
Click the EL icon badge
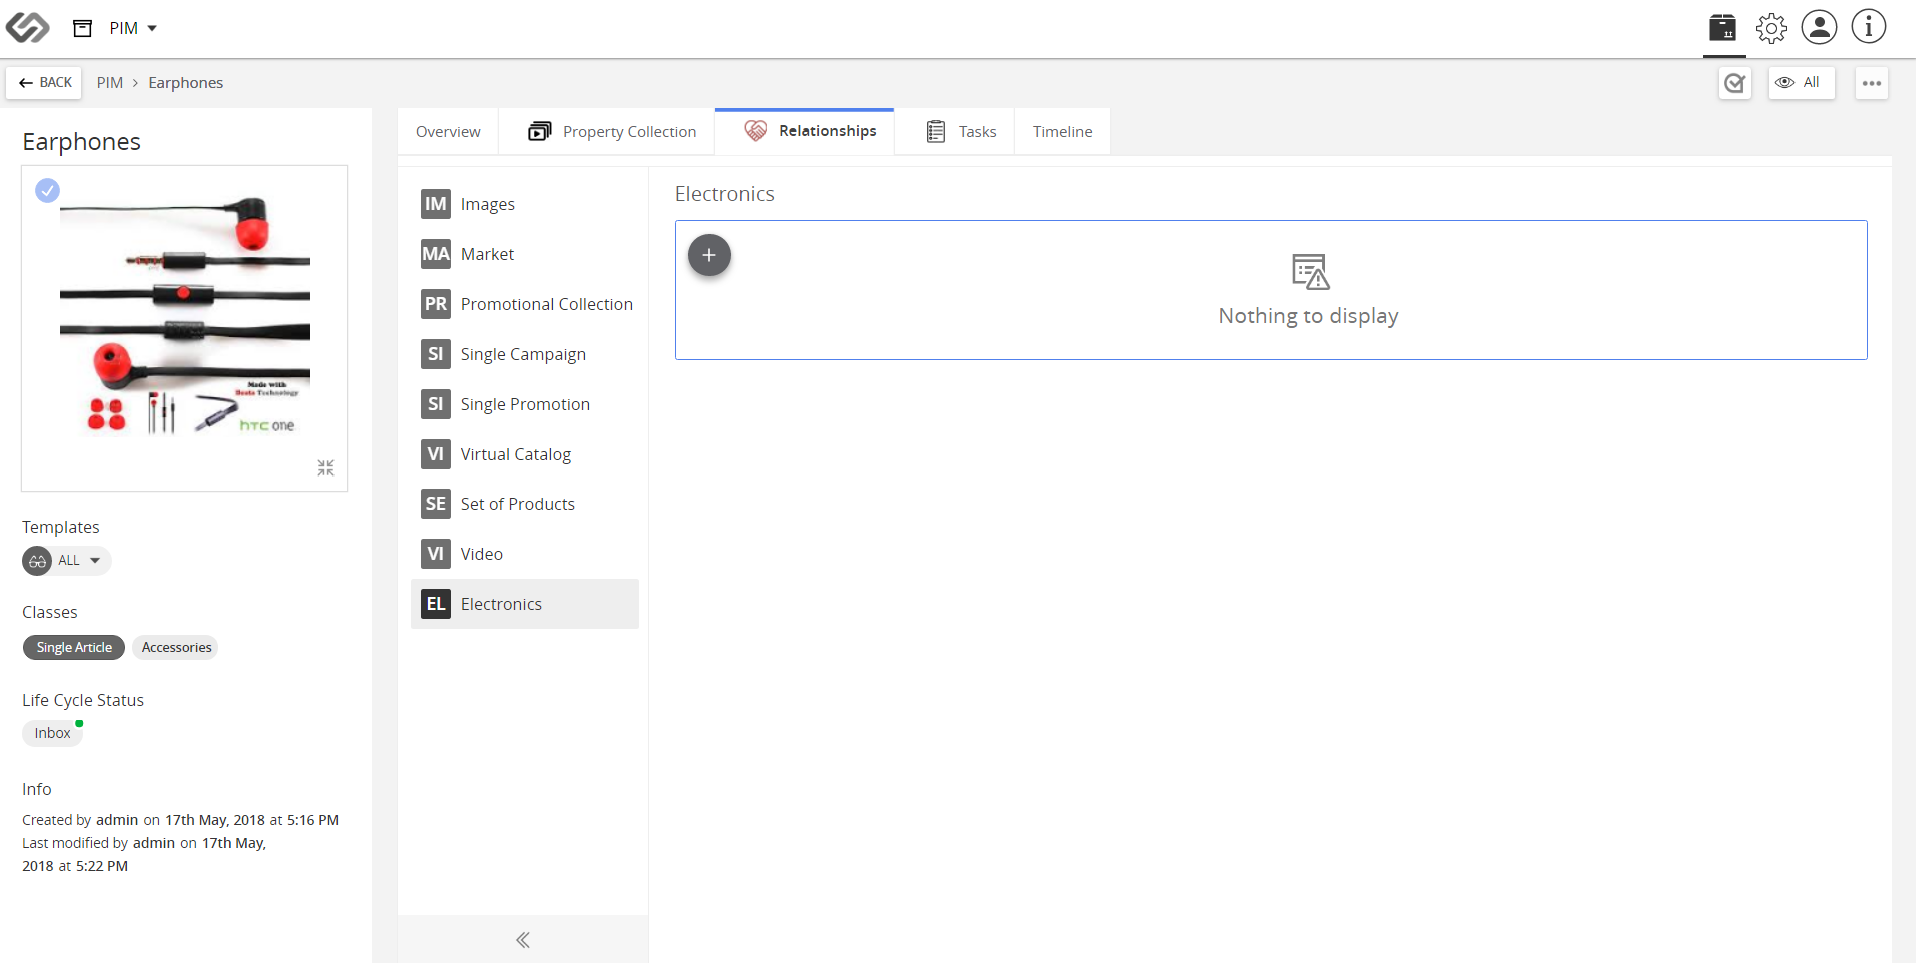(x=436, y=604)
